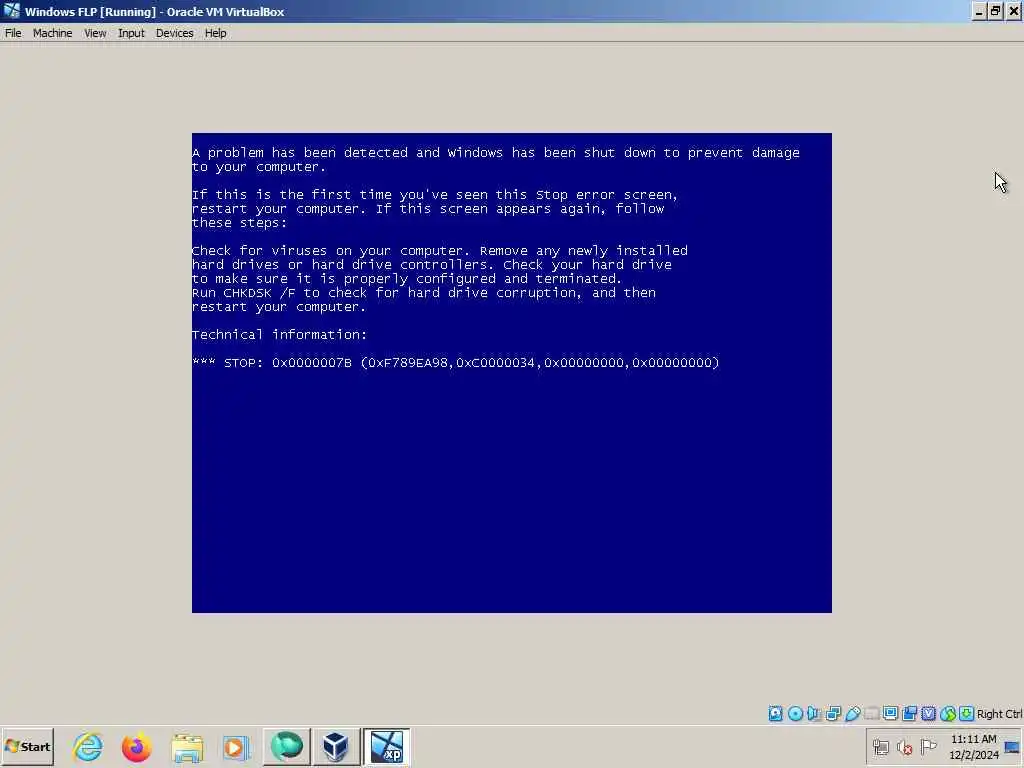Image resolution: width=1024 pixels, height=768 pixels.
Task: Click the optical disk status icon
Action: [x=795, y=713]
